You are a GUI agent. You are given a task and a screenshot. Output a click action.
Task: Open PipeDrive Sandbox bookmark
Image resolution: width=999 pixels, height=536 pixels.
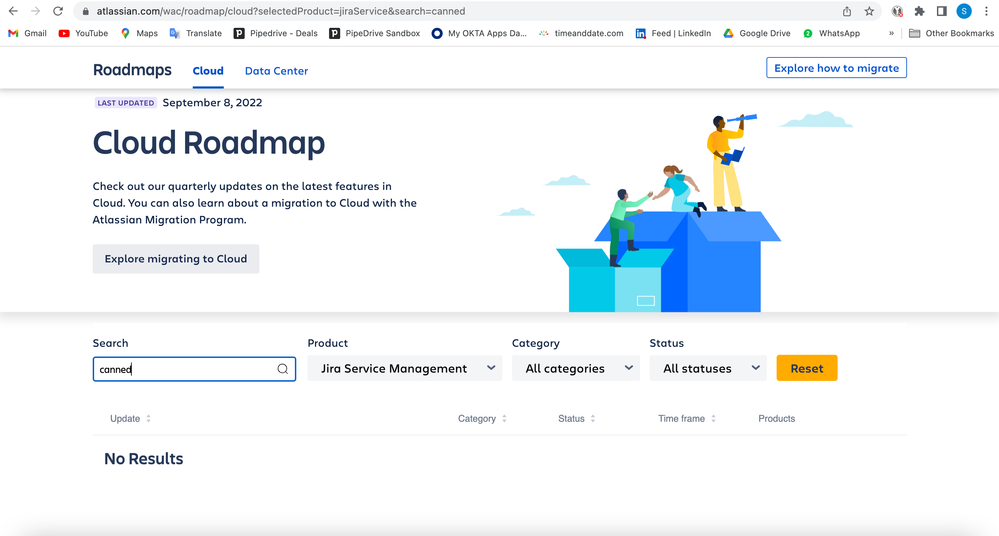375,33
